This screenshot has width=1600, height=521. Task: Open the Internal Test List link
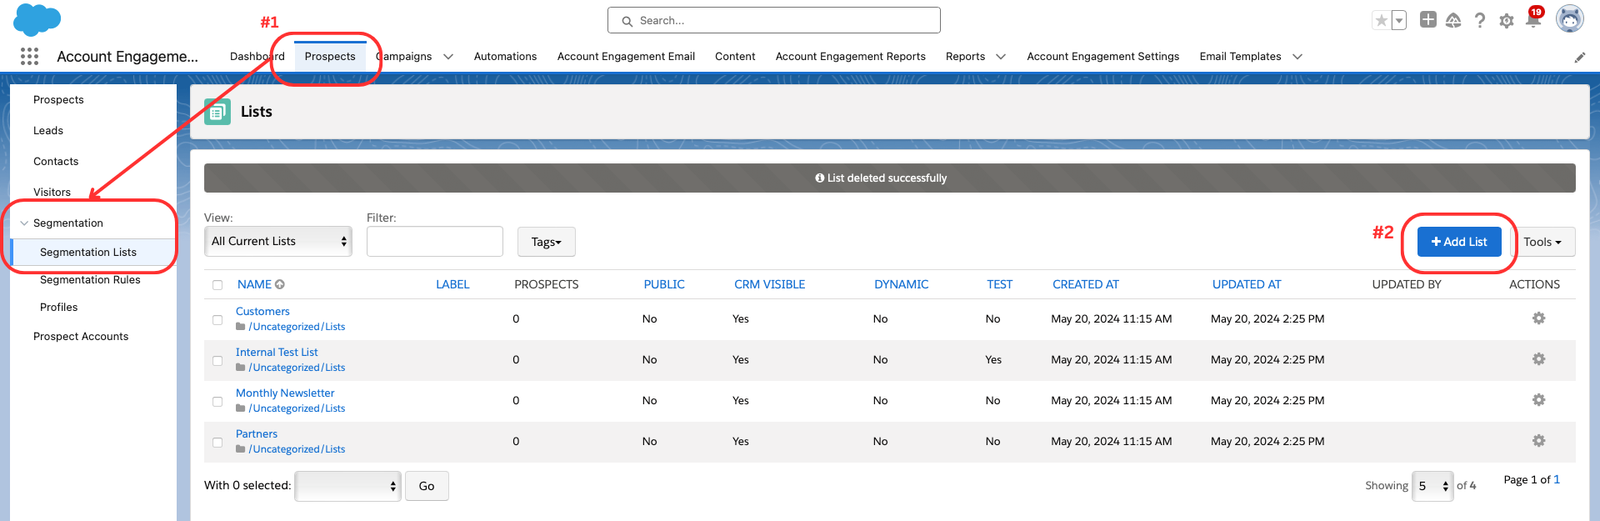(277, 352)
